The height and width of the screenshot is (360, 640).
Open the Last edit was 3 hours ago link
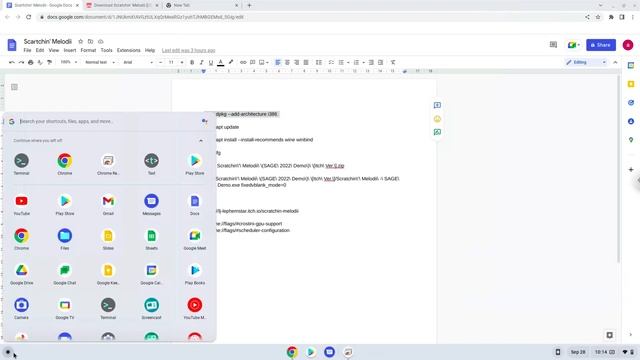188,50
